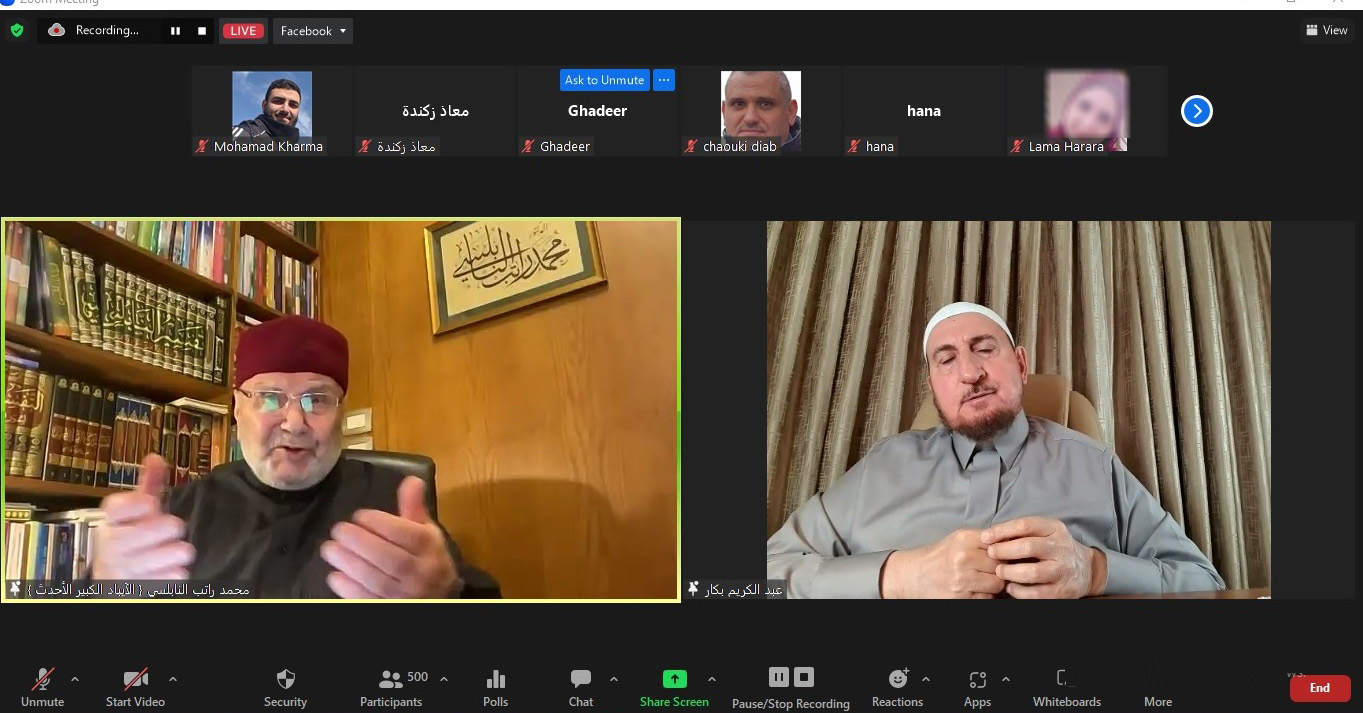Screen dimensions: 1363x713
Task: Open the Chat panel
Action: (580, 680)
